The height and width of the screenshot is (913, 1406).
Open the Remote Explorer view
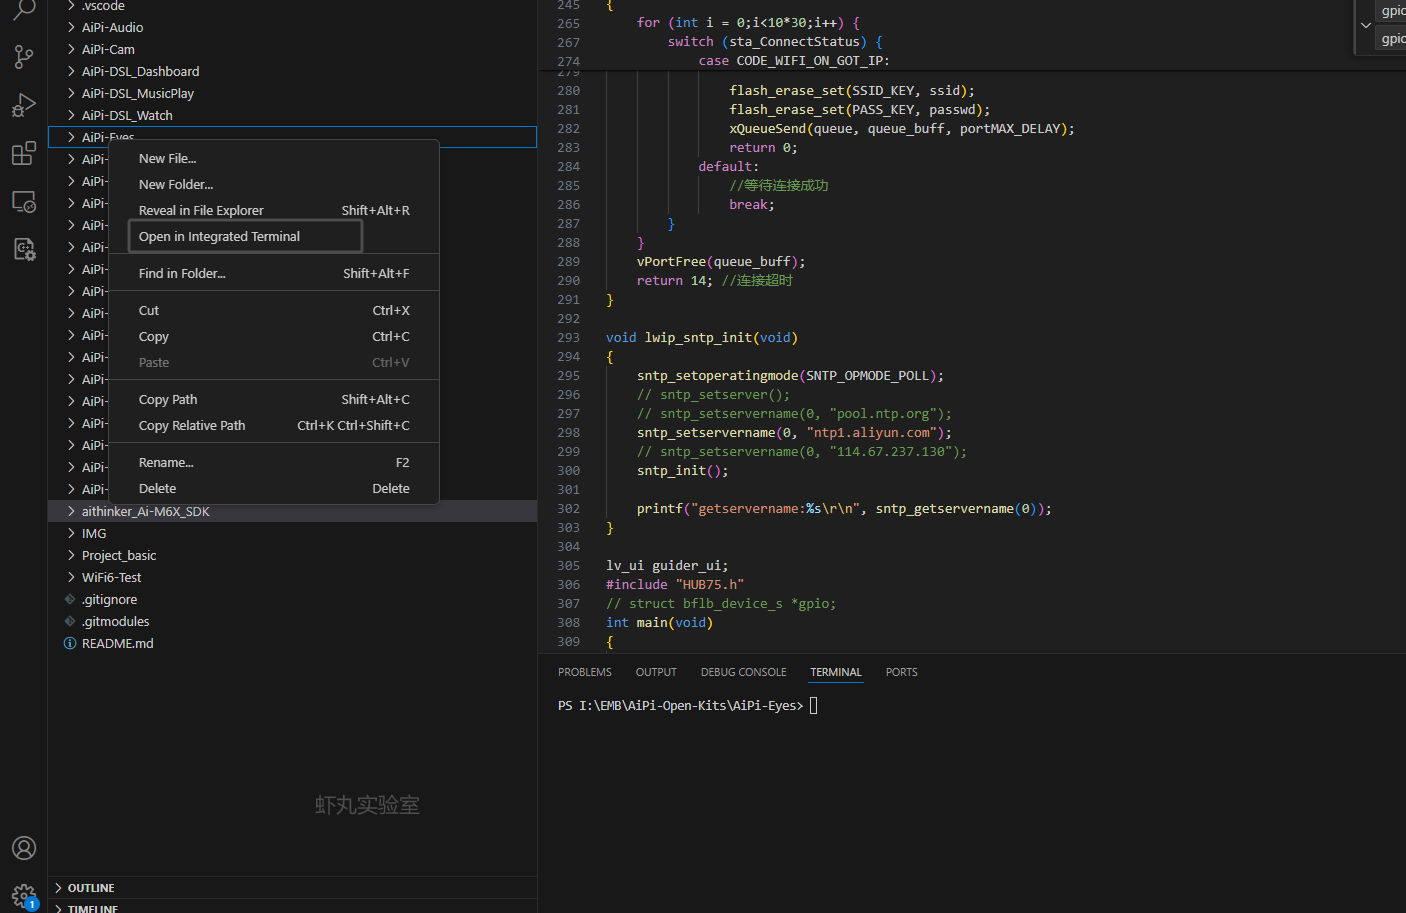[x=24, y=201]
